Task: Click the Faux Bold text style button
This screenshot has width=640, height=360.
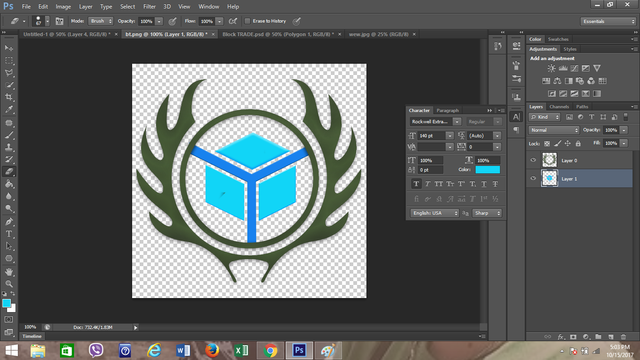Action: 416,184
